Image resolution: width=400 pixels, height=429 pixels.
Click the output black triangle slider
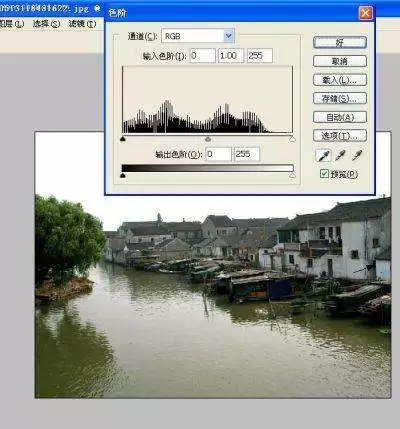pyautogui.click(x=123, y=175)
